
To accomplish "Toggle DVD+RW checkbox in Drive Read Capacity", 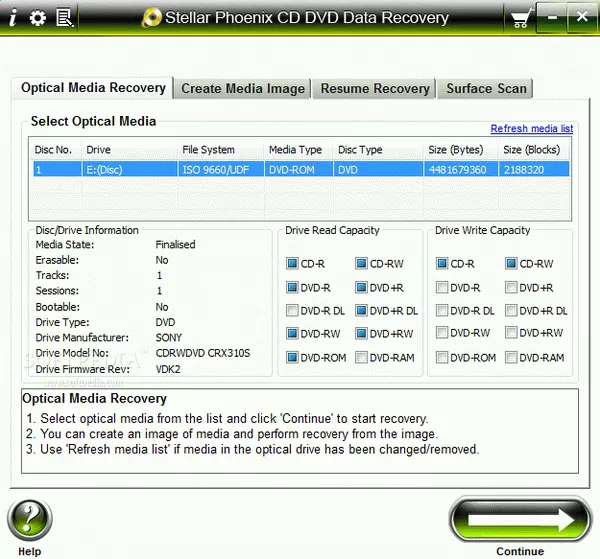I will 361,334.
